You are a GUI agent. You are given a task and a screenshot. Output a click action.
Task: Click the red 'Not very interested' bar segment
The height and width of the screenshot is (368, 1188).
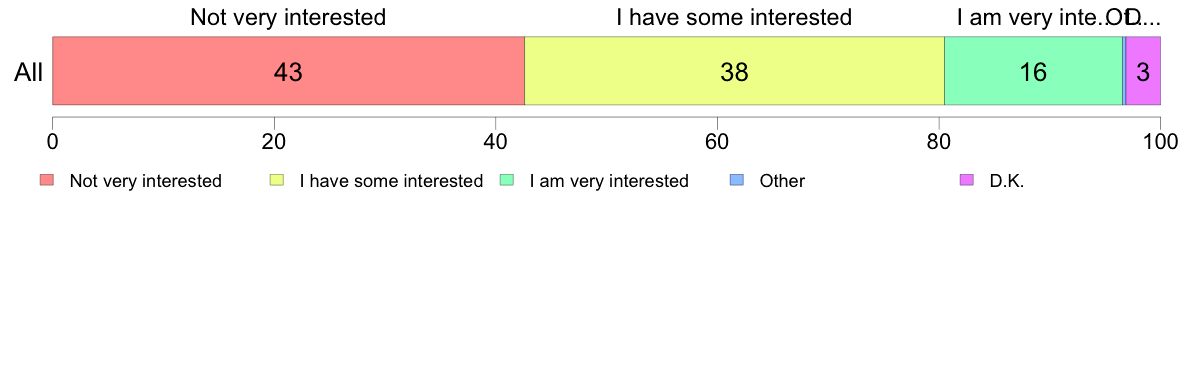click(x=288, y=70)
